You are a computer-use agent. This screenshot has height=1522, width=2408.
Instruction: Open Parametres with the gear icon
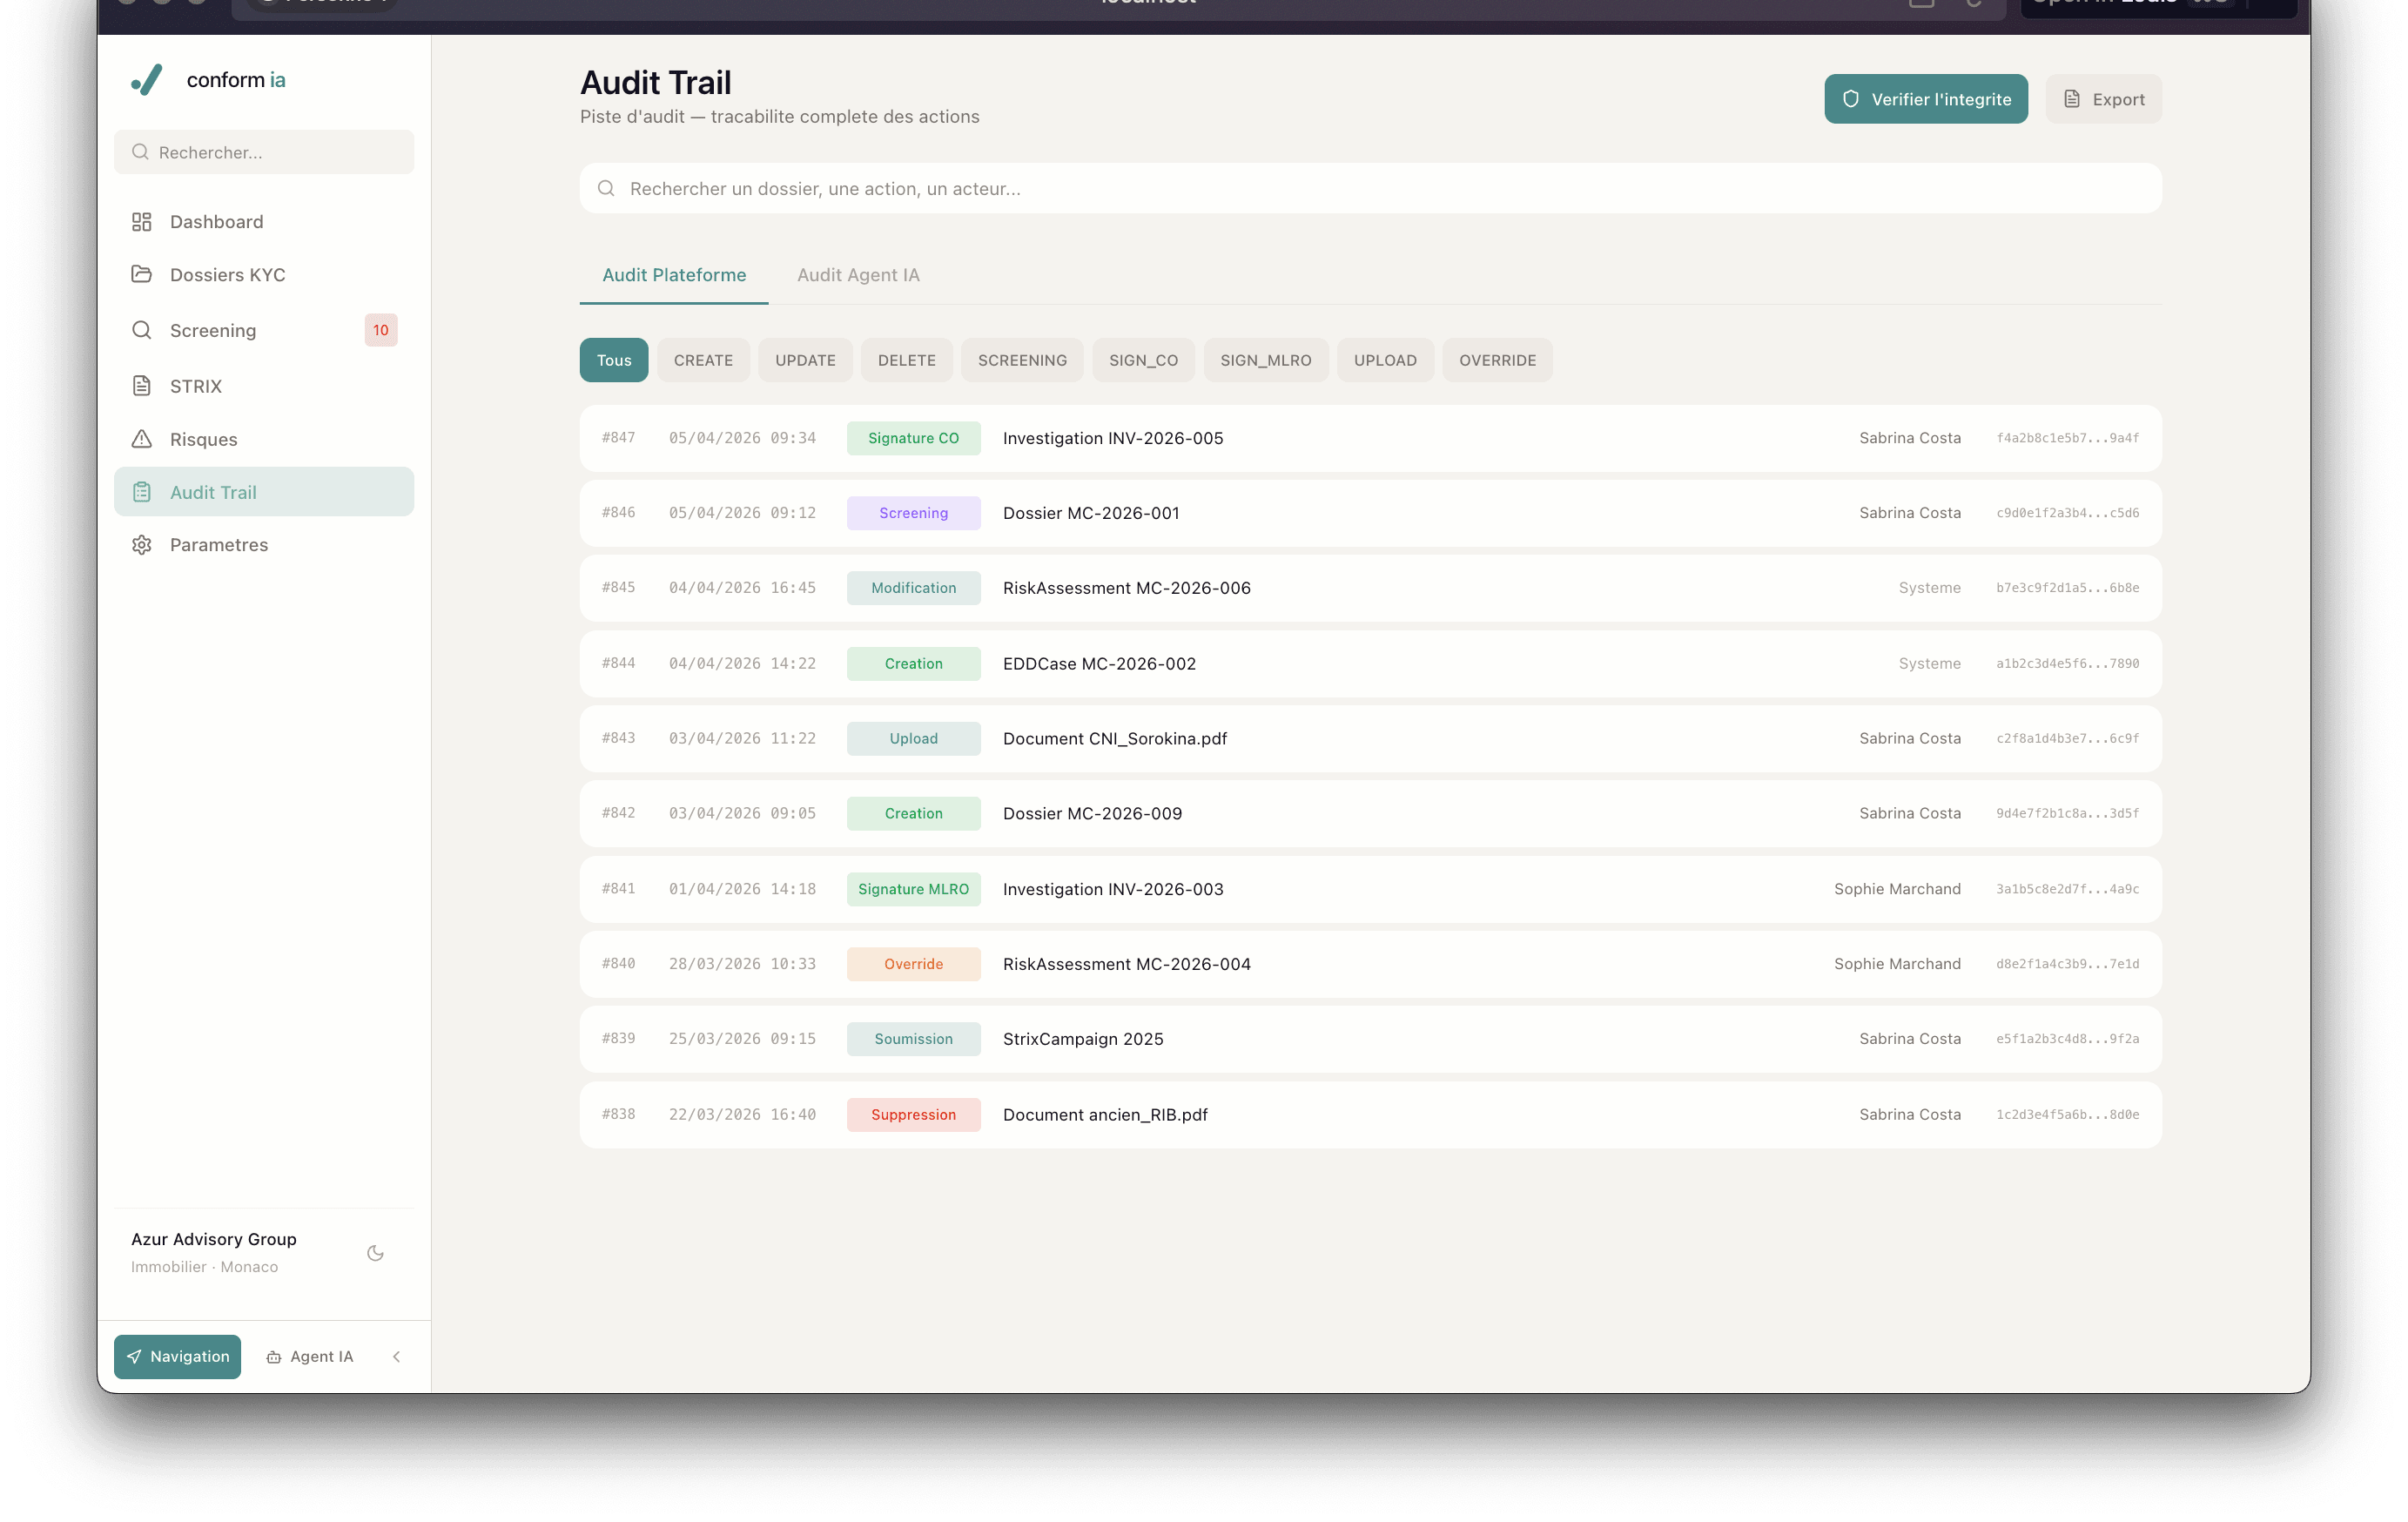[x=141, y=544]
